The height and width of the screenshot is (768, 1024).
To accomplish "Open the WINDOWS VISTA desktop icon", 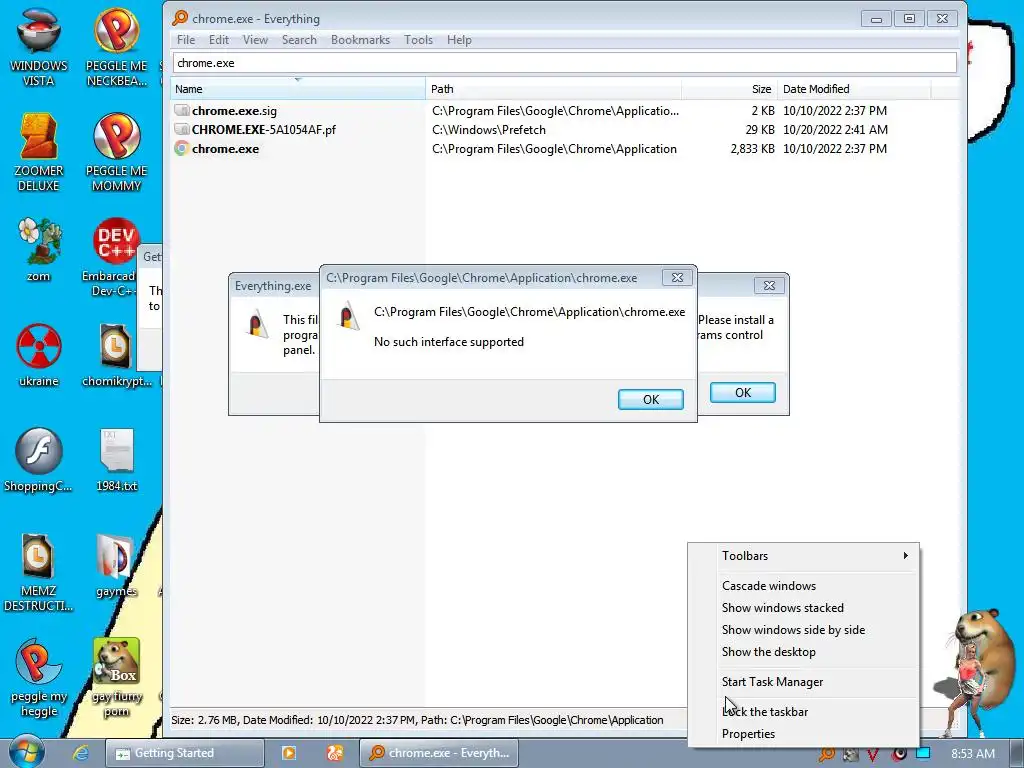I will pos(39,46).
